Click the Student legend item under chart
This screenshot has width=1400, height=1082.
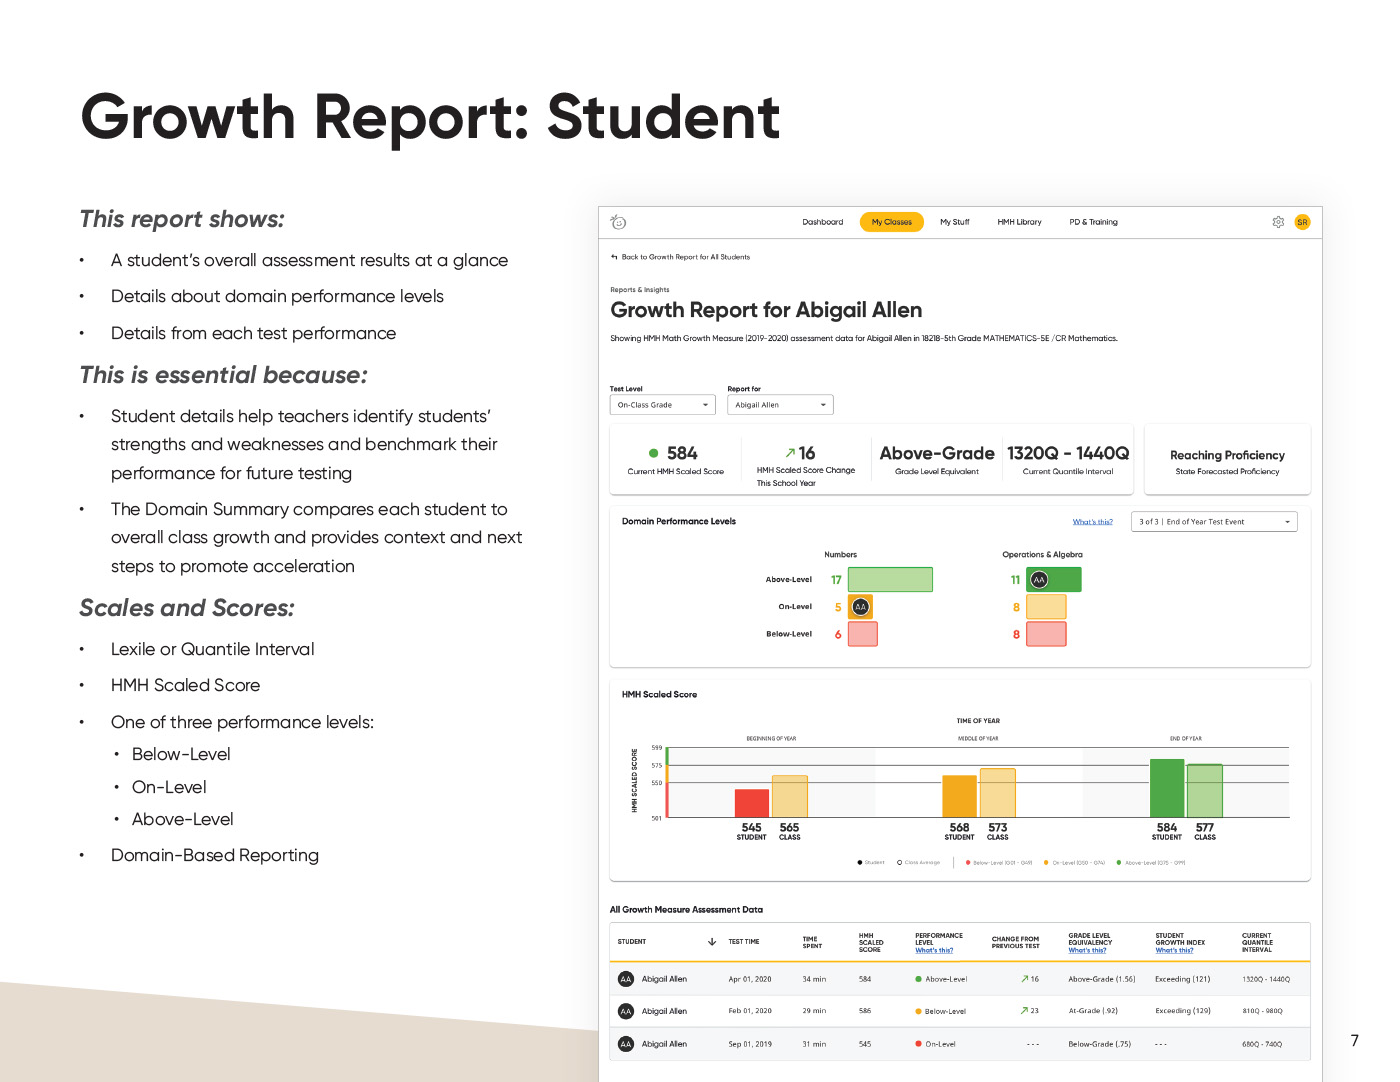[871, 862]
